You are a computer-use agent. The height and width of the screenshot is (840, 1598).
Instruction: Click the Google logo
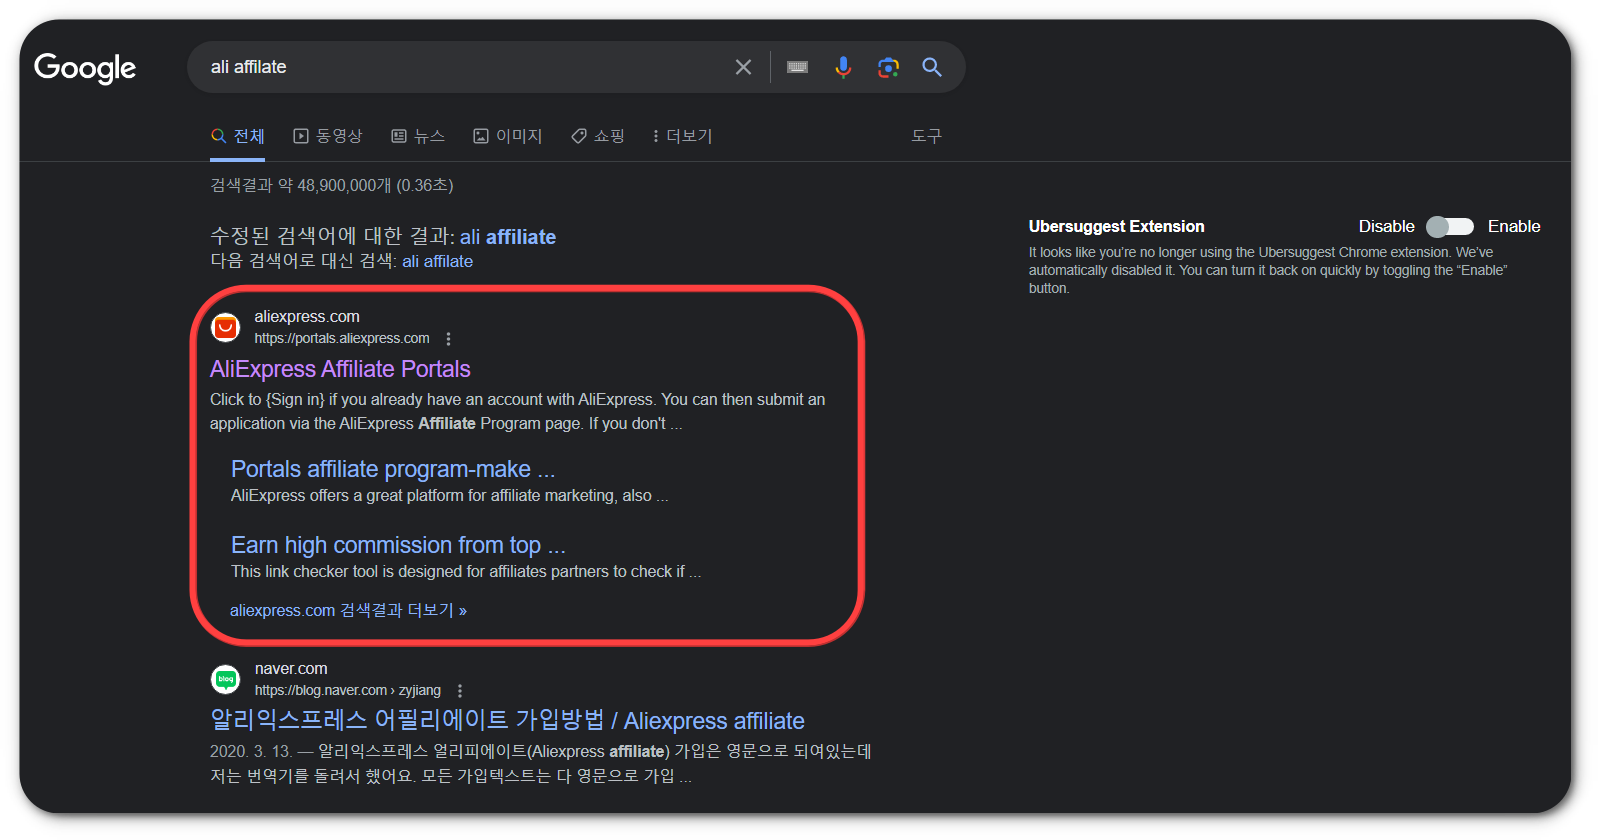(x=85, y=68)
